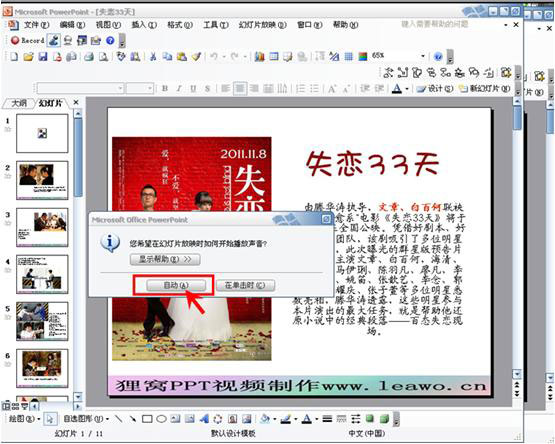Select the Arrow drawing tool
Image resolution: width=555 pixels, height=444 pixels.
click(133, 419)
